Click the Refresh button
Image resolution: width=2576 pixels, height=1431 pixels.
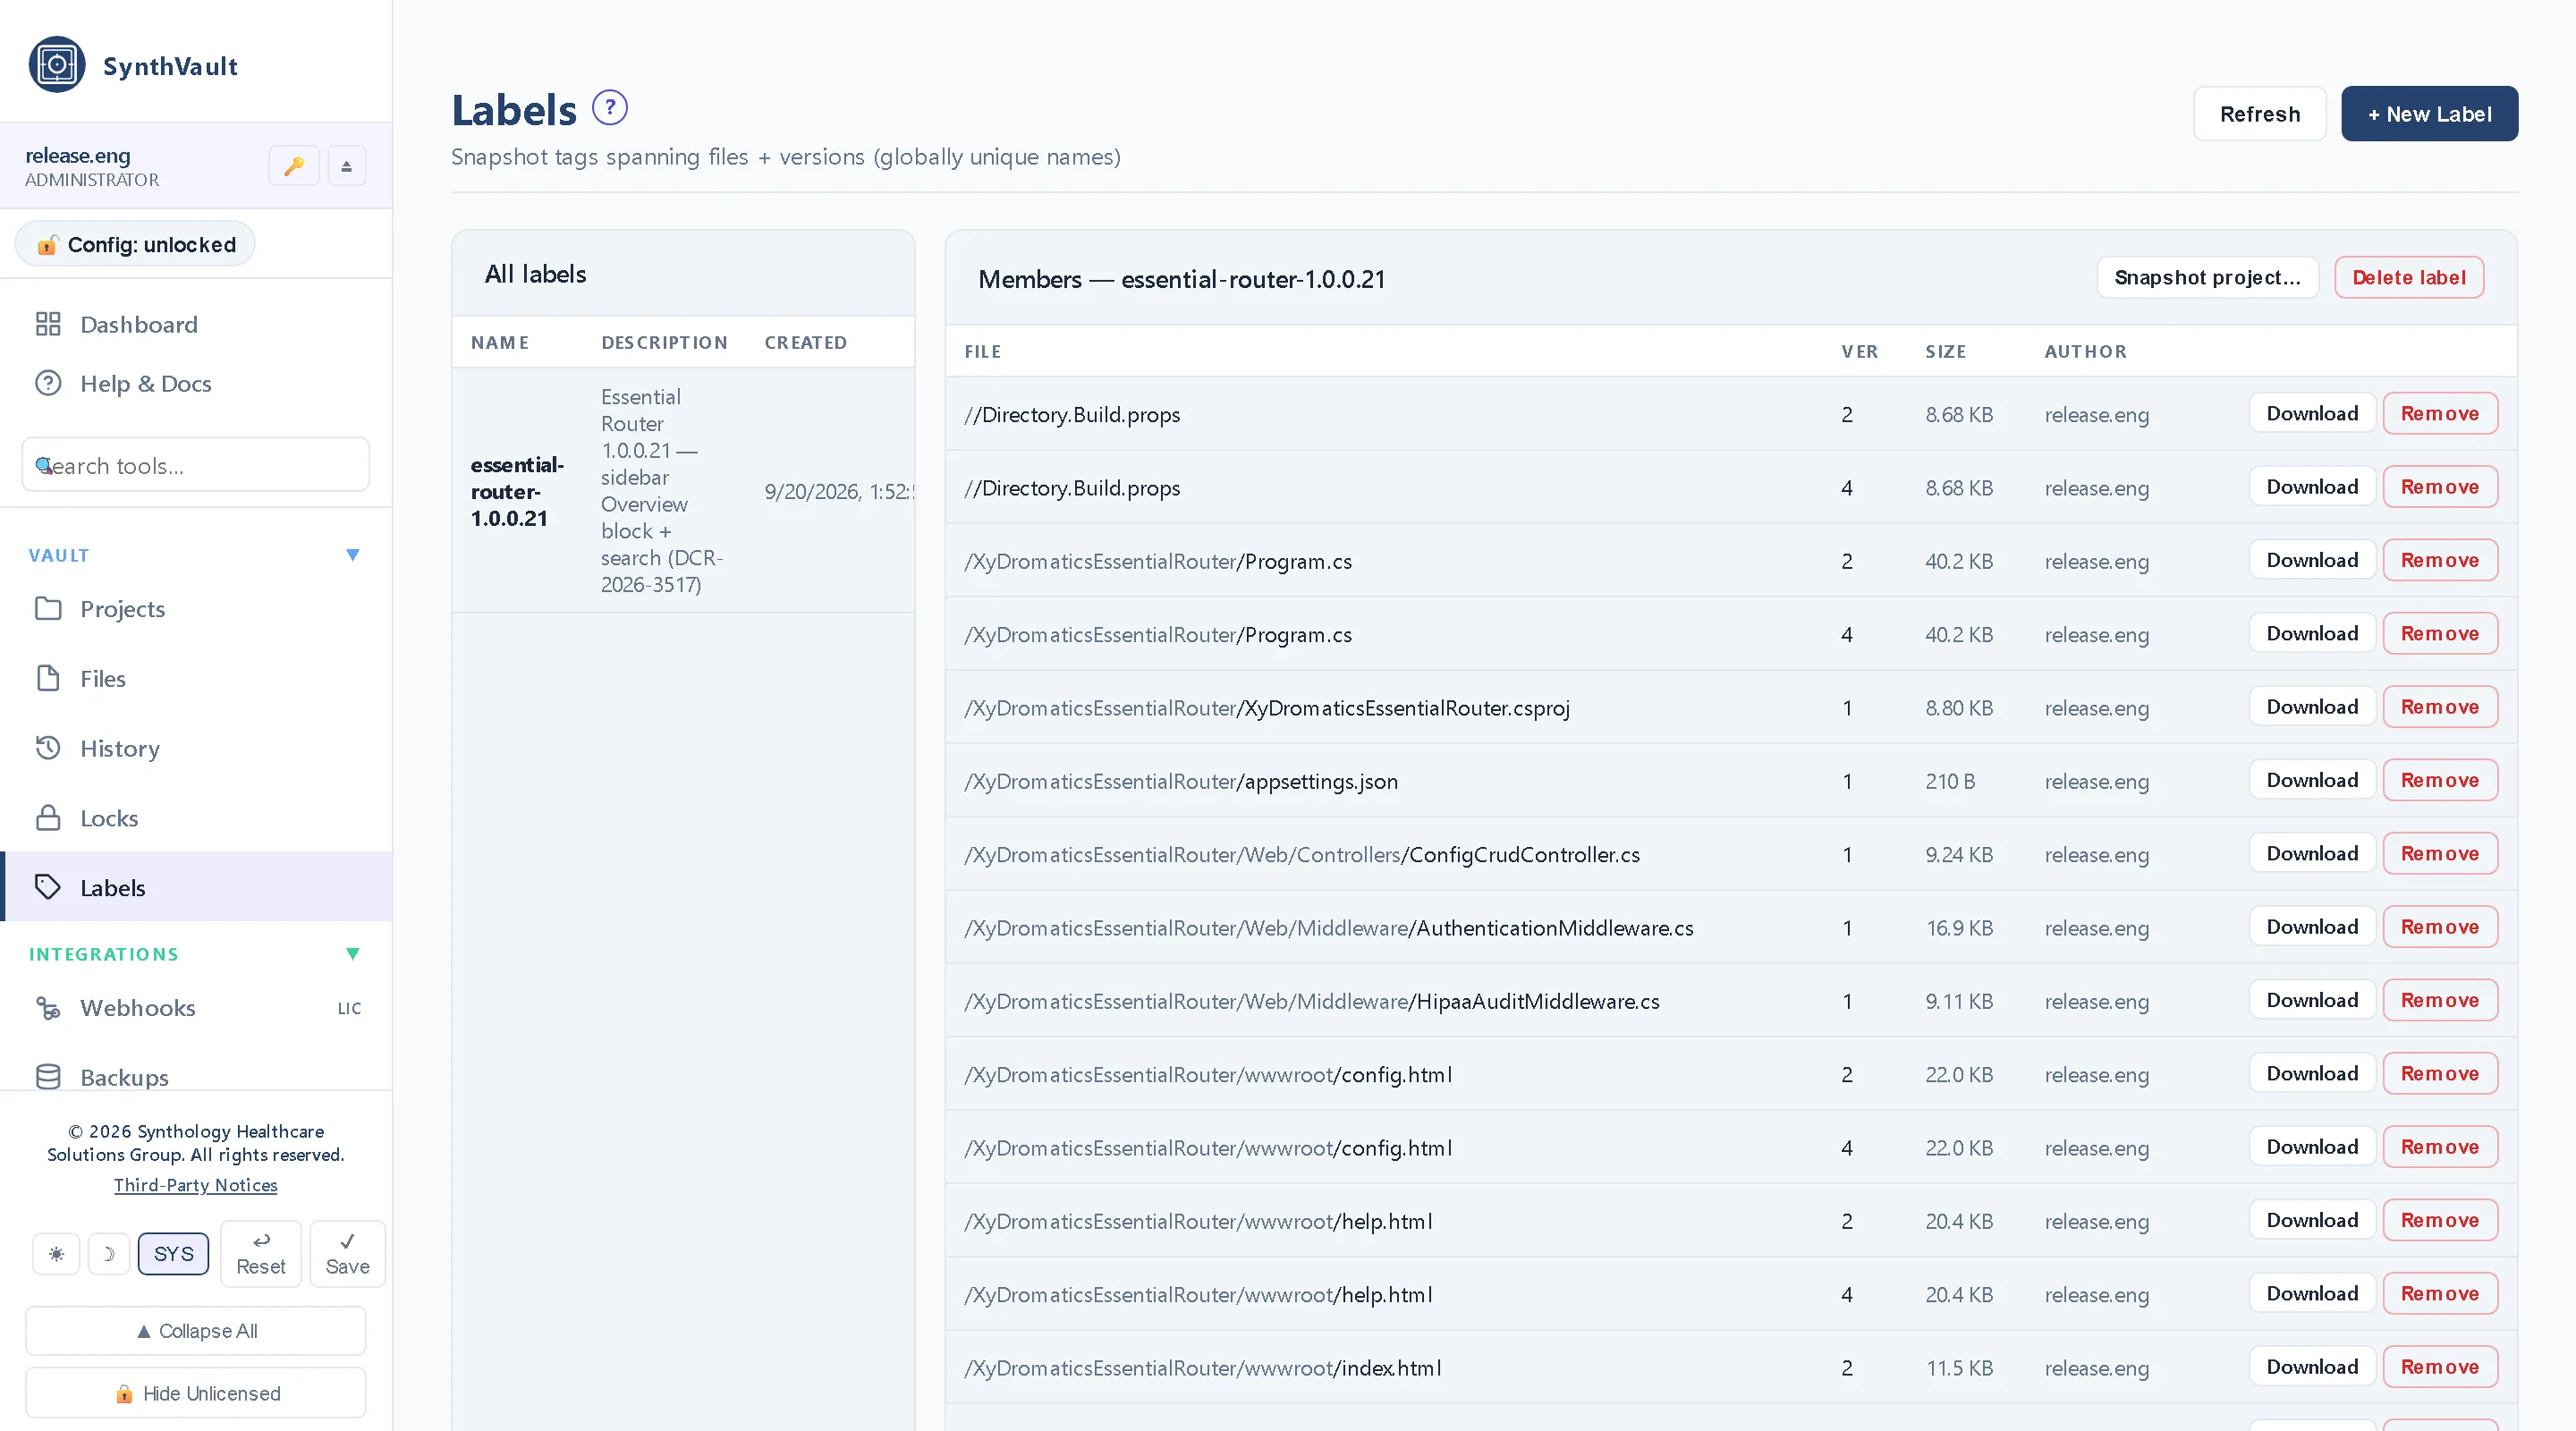click(2260, 114)
